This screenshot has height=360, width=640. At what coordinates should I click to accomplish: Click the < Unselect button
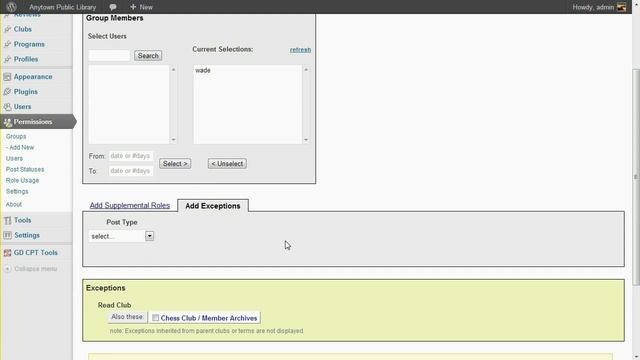coord(227,164)
